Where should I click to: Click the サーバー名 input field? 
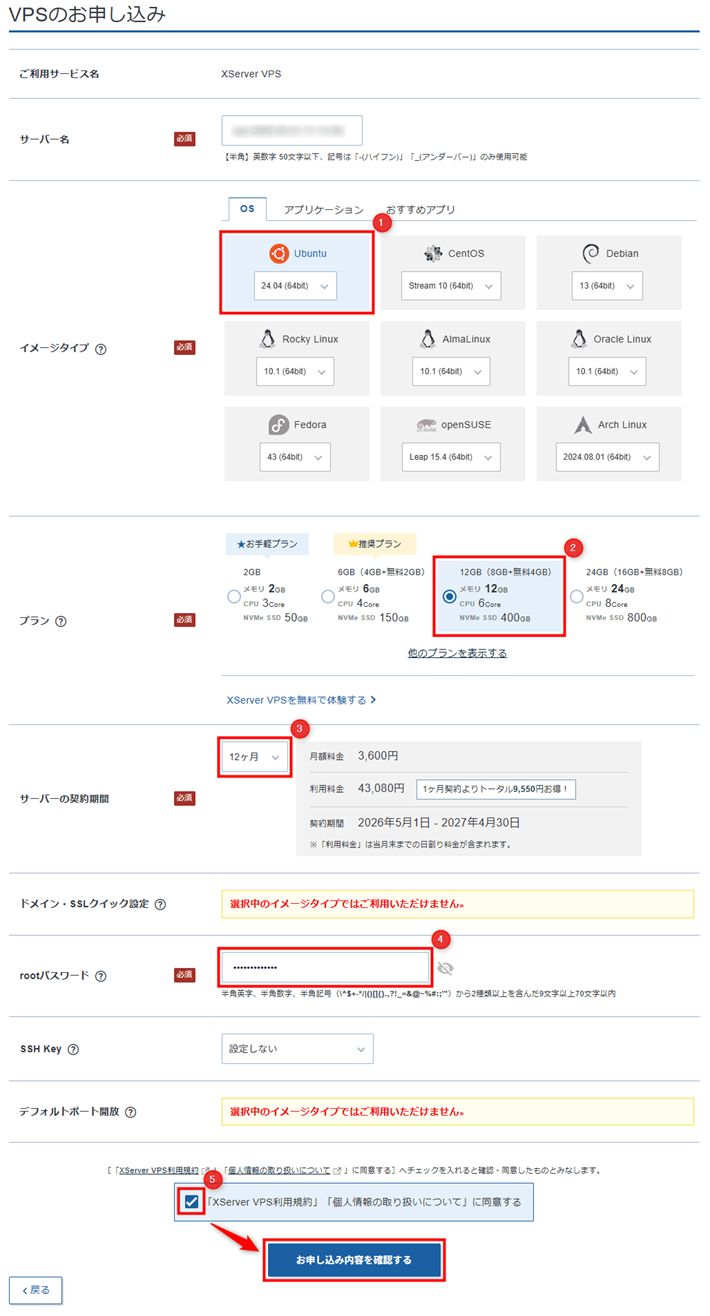pos(291,131)
